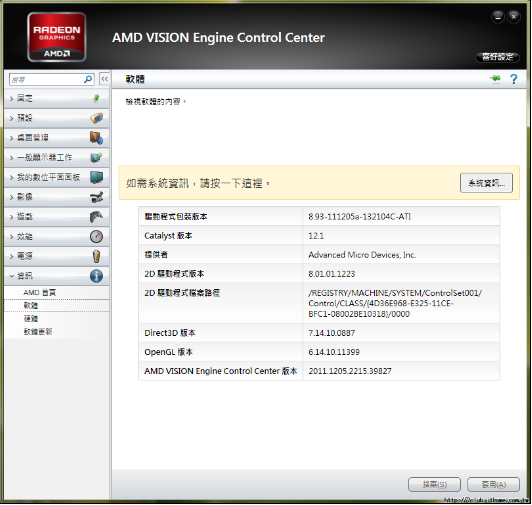Click the blue information icon beside 資訊
Viewport: 532px width, 505px height.
pos(97,276)
